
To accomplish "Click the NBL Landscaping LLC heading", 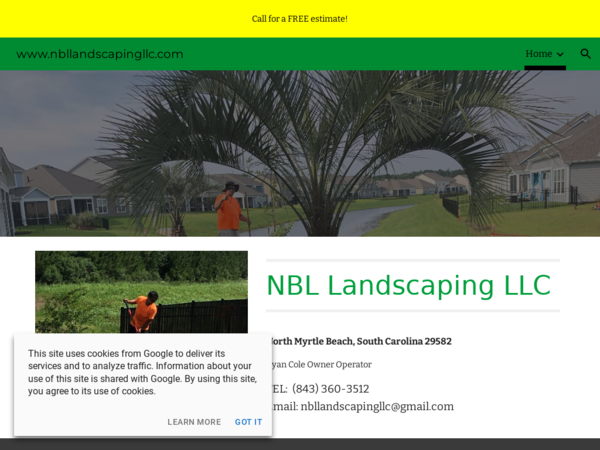I will (408, 285).
